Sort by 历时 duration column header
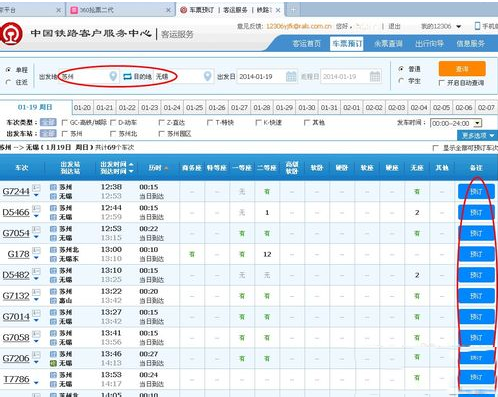 pos(158,168)
